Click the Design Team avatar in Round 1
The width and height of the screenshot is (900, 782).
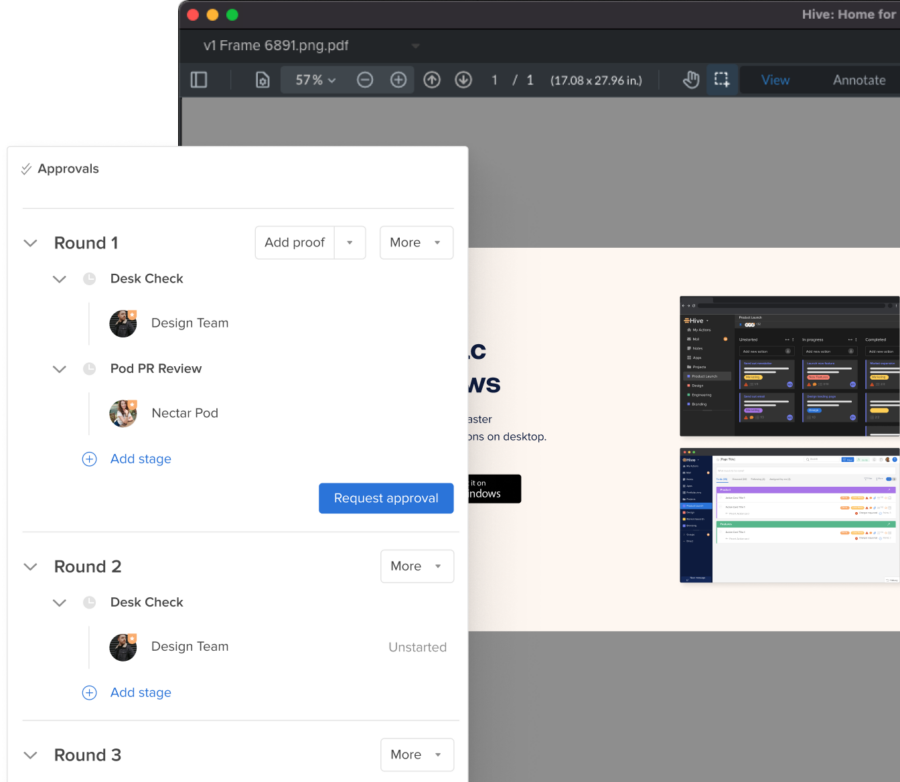123,323
